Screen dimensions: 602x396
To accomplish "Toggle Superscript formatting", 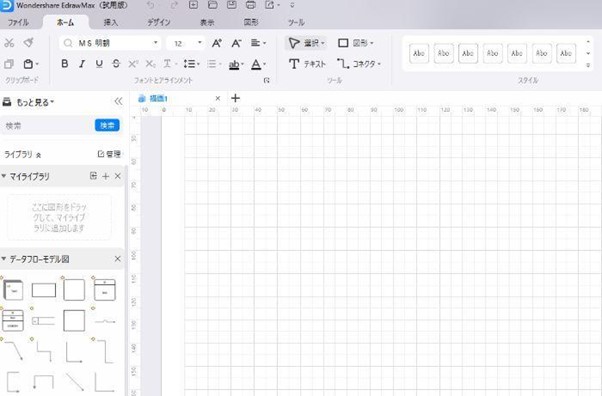I will point(133,64).
